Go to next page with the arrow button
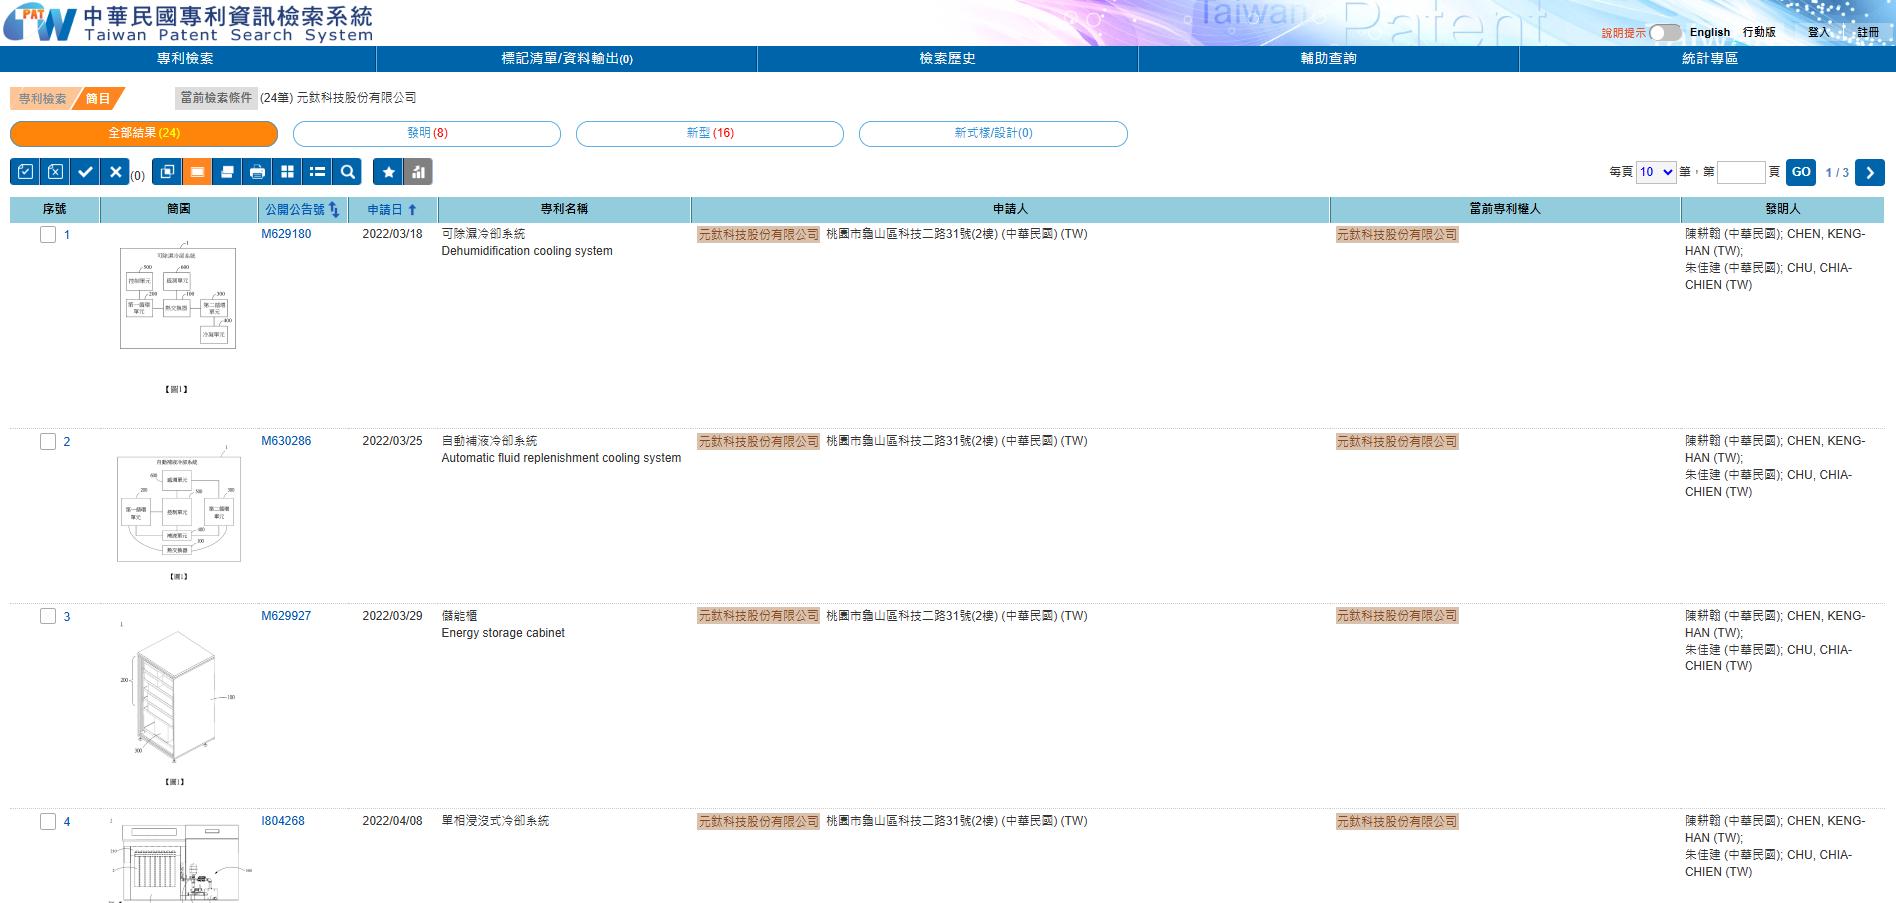 click(x=1869, y=172)
